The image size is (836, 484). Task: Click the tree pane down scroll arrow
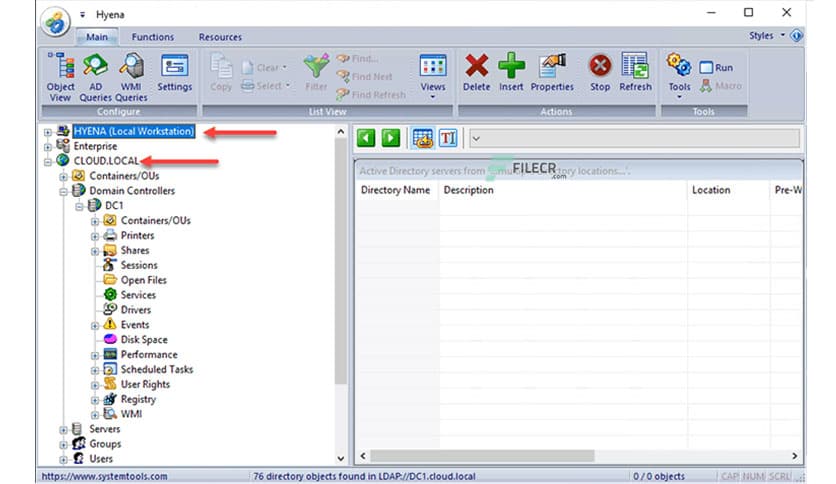tap(341, 458)
